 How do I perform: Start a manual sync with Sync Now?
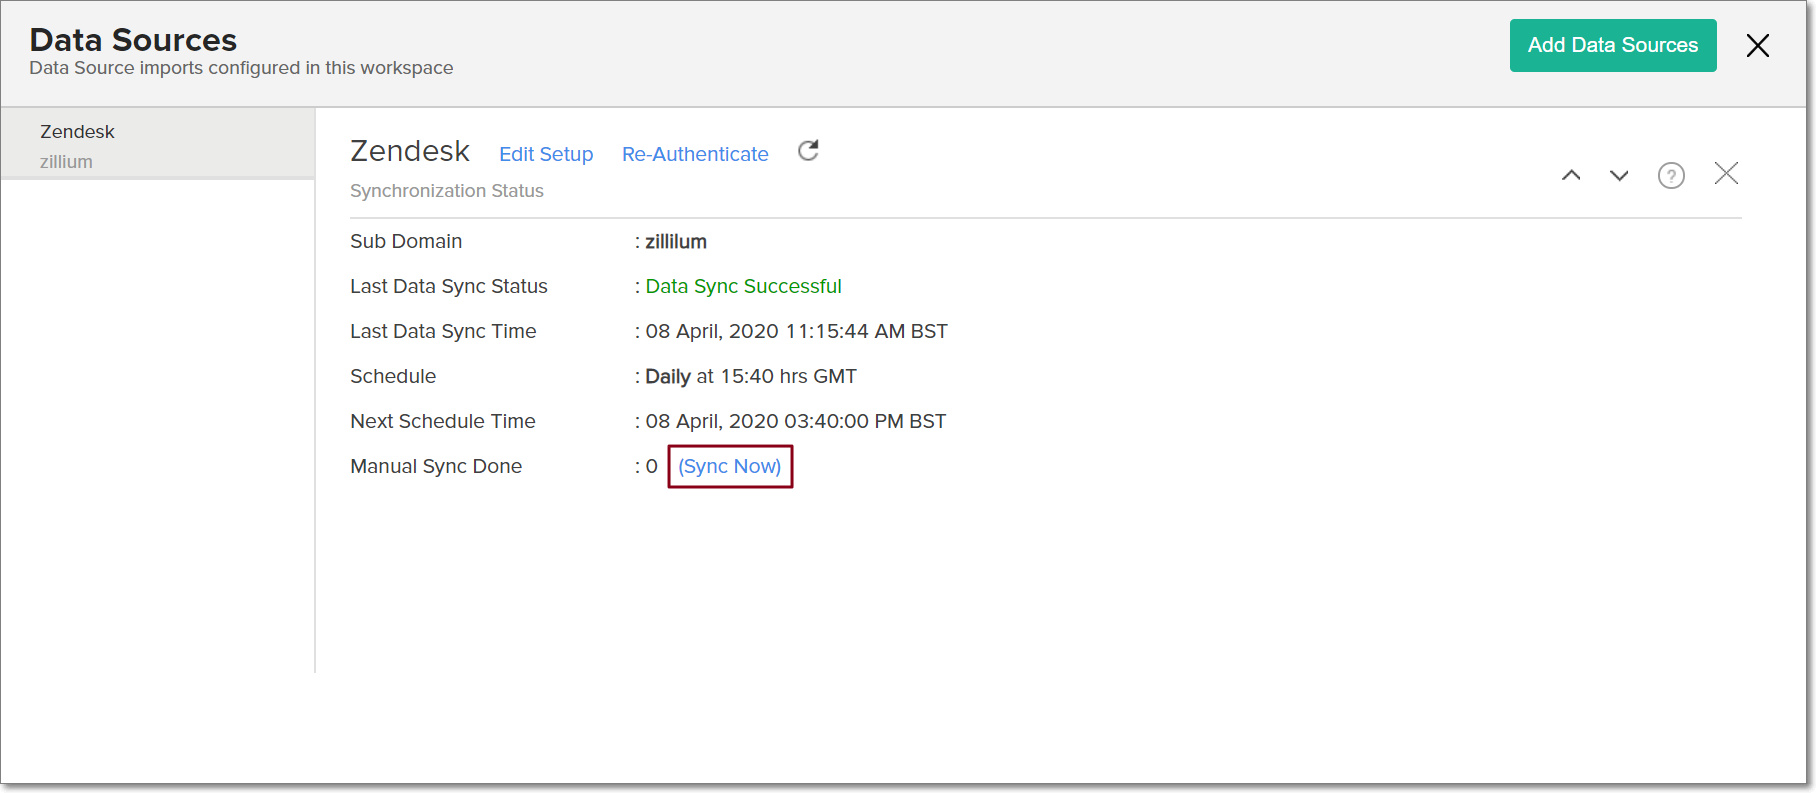point(730,466)
